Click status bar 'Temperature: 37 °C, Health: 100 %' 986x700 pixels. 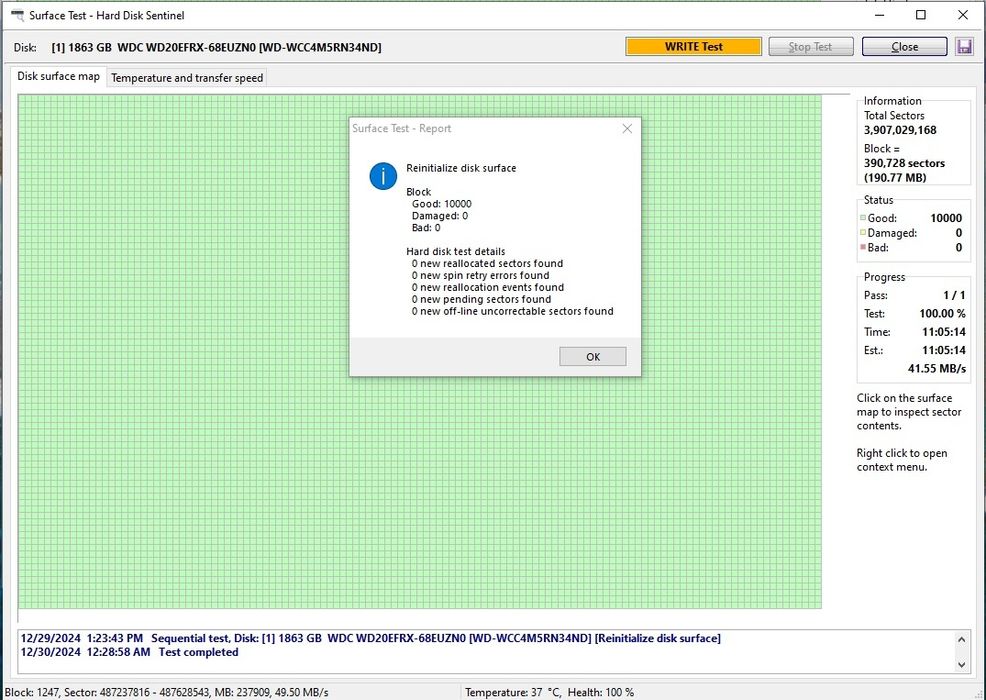549,692
